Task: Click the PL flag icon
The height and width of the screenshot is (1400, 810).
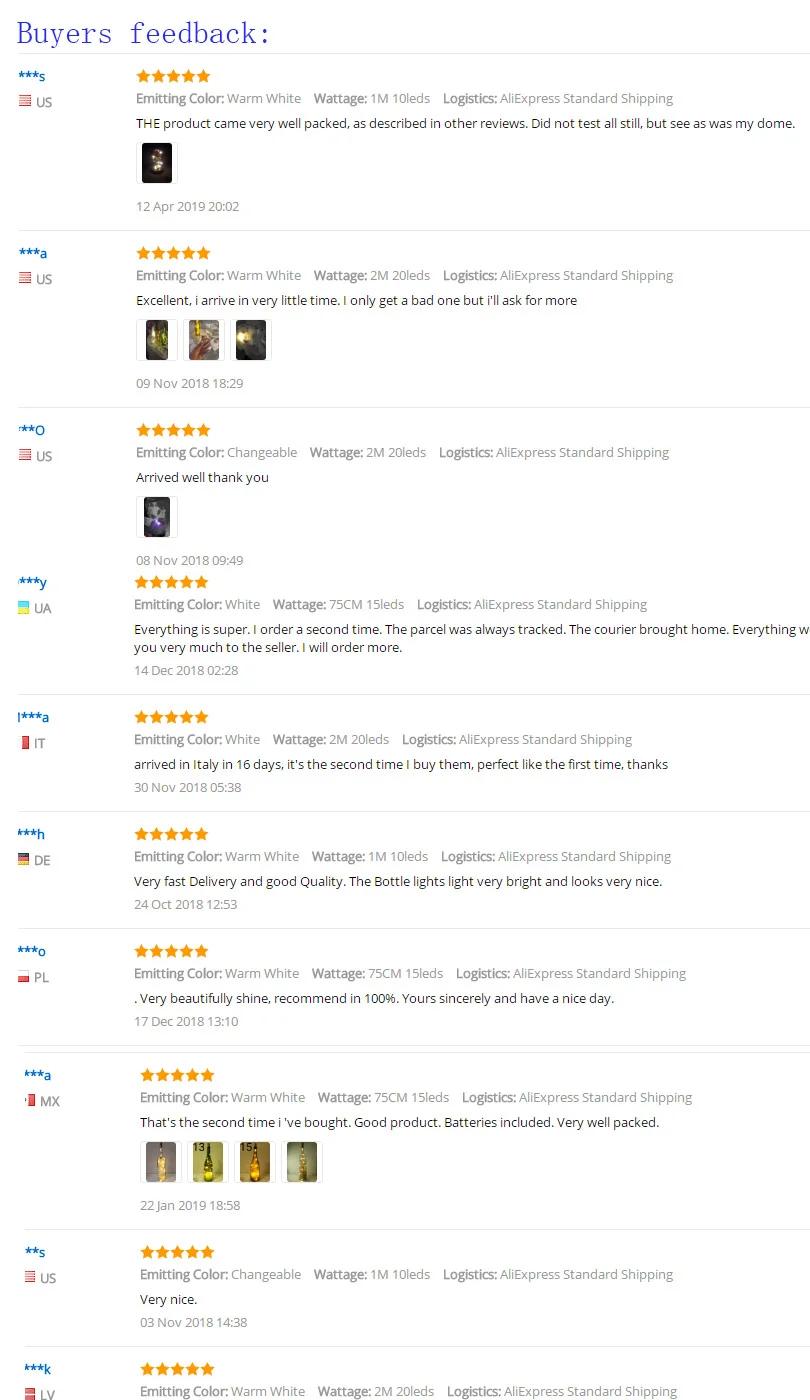Action: click(x=23, y=977)
